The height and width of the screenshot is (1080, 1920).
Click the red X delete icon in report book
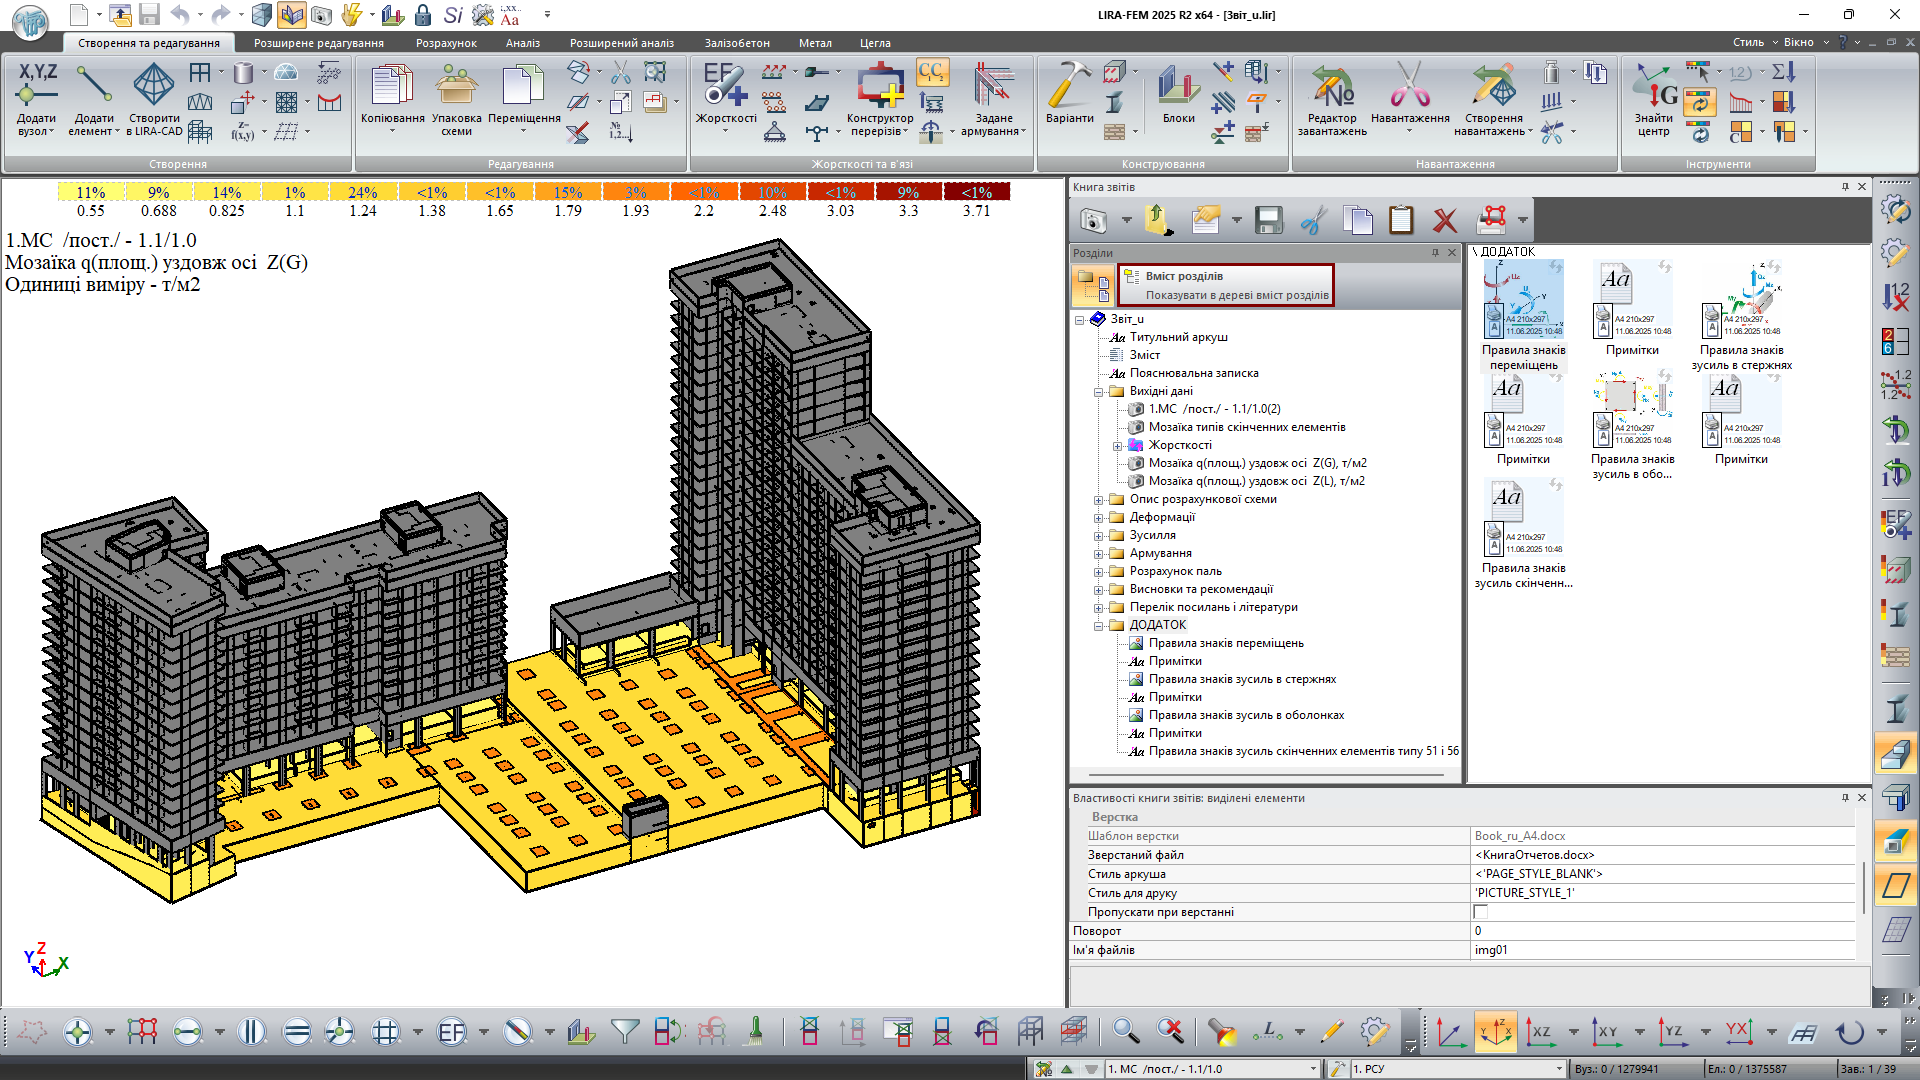pyautogui.click(x=1444, y=220)
